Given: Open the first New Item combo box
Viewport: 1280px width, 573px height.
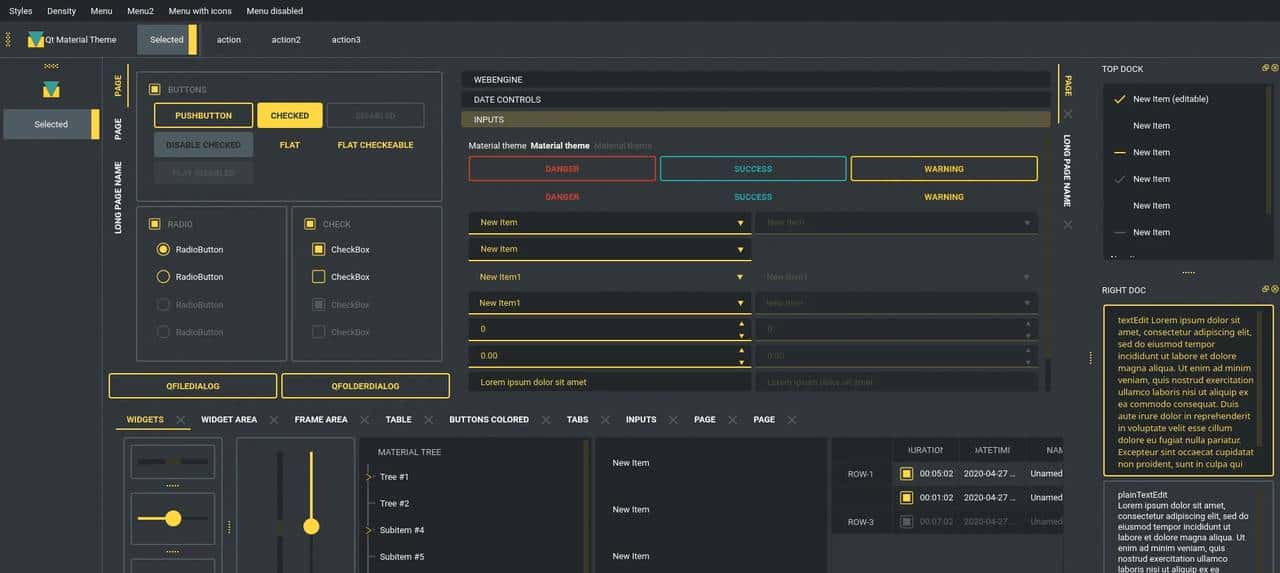Looking at the screenshot, I should coord(609,223).
